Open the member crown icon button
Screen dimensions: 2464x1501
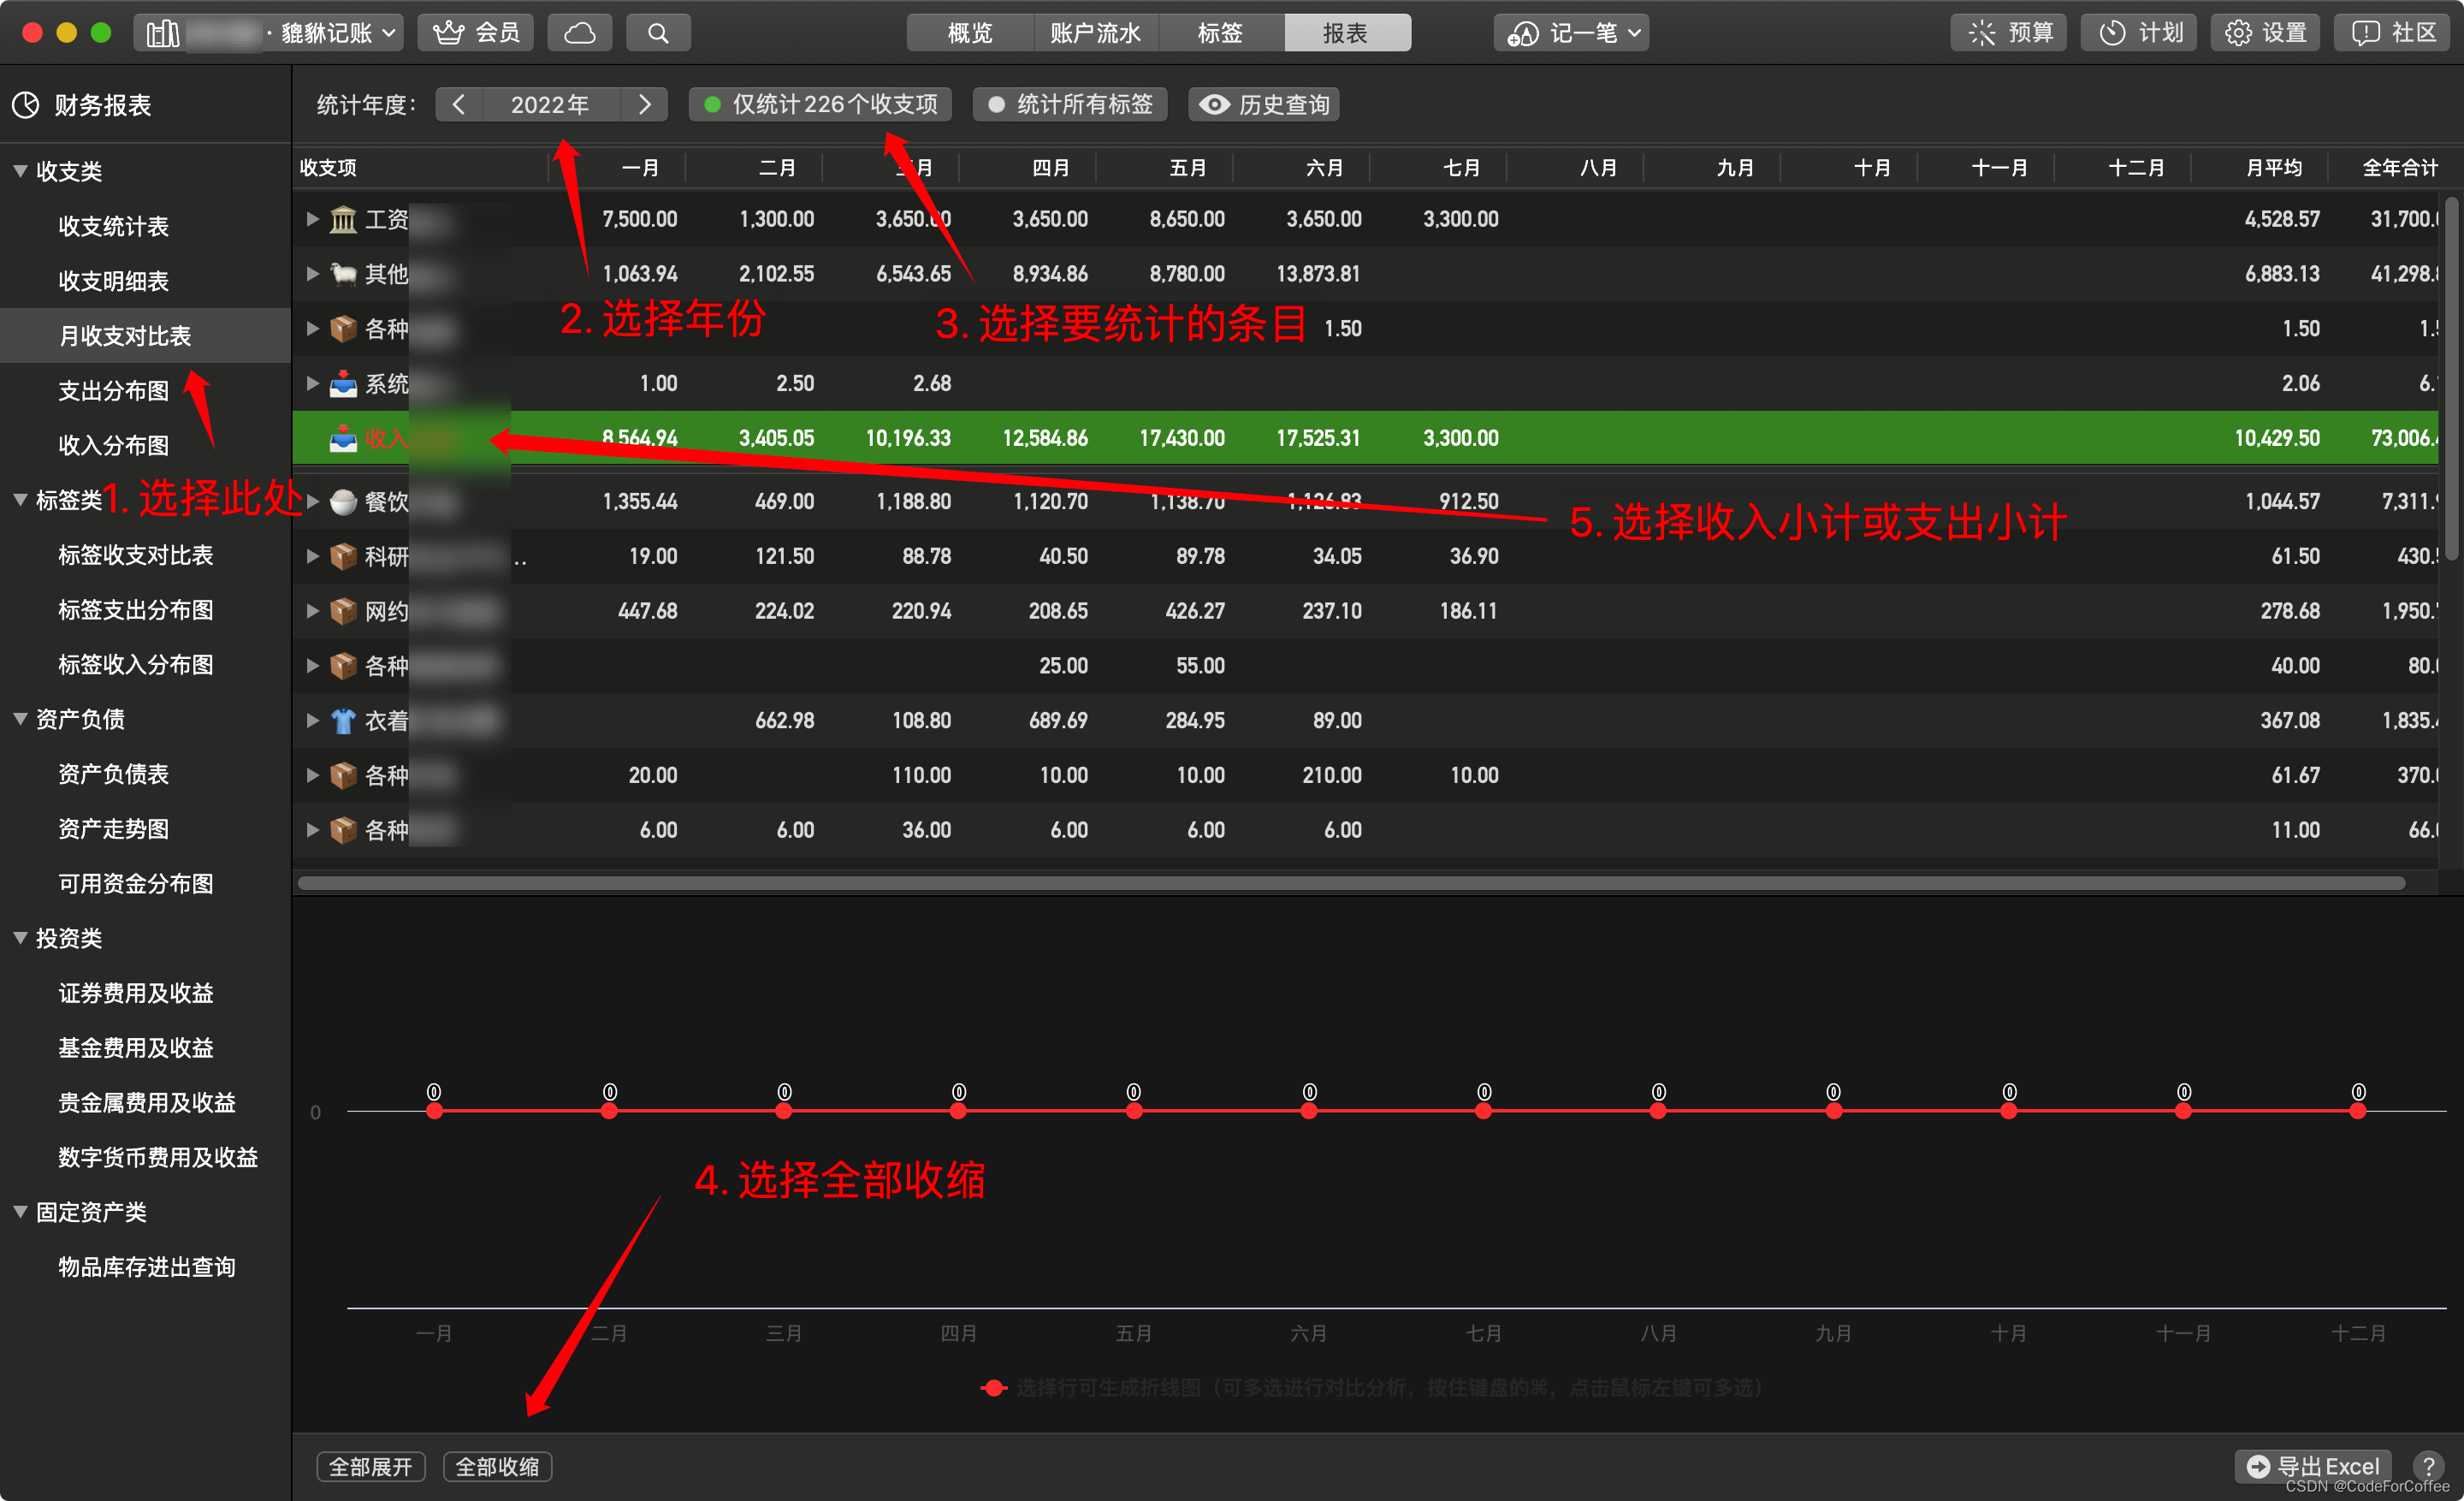tap(475, 33)
